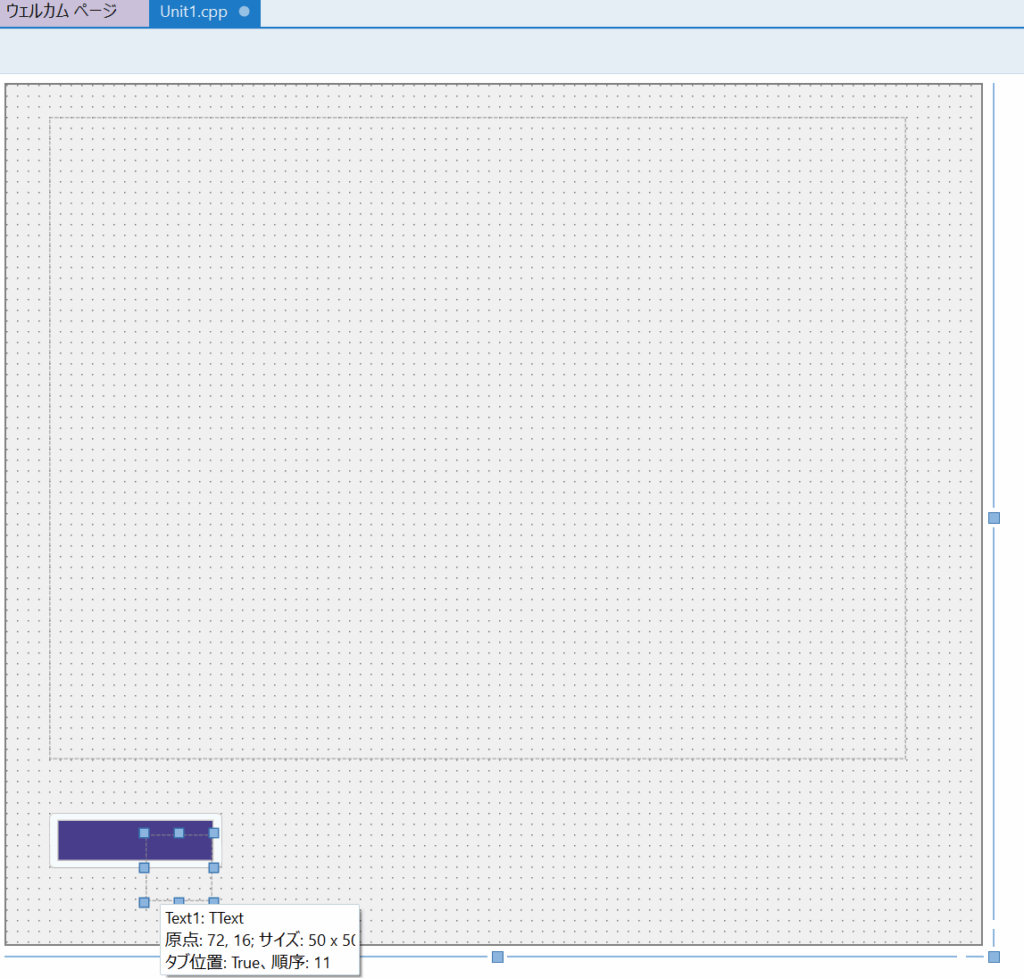Click the white rounded border around purple rectangle
The image size is (1024, 978).
(x=54, y=840)
